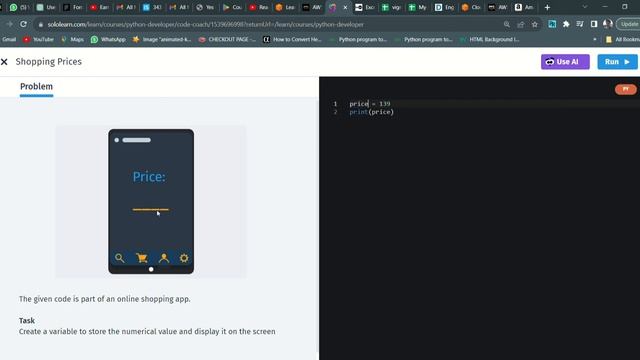640x360 pixels.
Task: Open the Image animated bookmark
Action: tap(162, 40)
